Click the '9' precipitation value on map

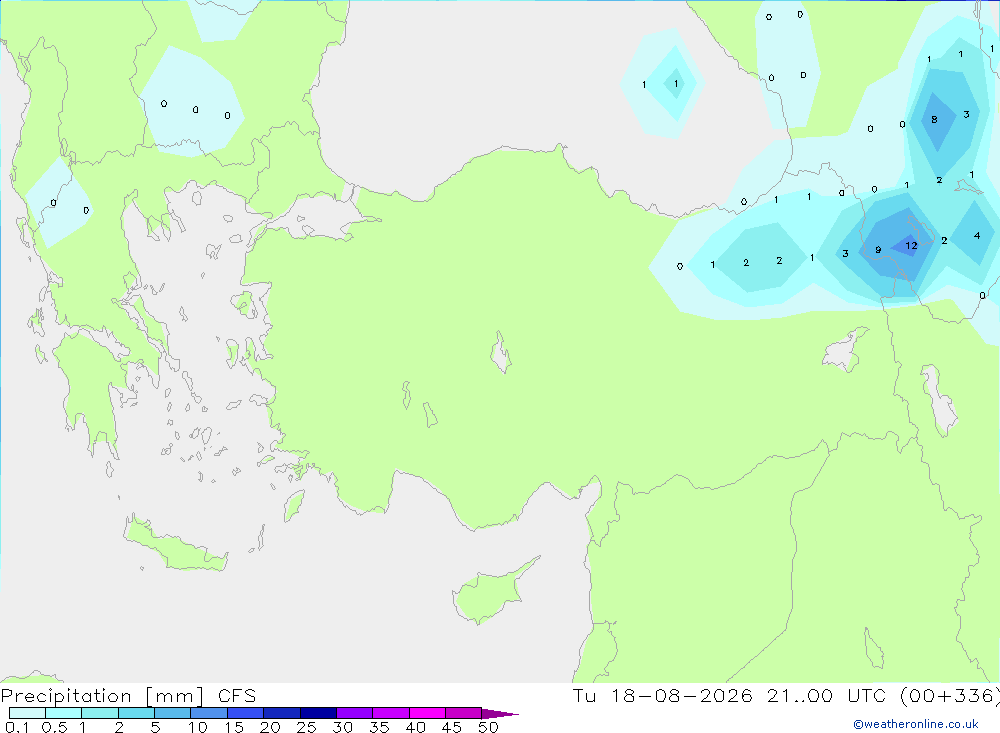(878, 250)
